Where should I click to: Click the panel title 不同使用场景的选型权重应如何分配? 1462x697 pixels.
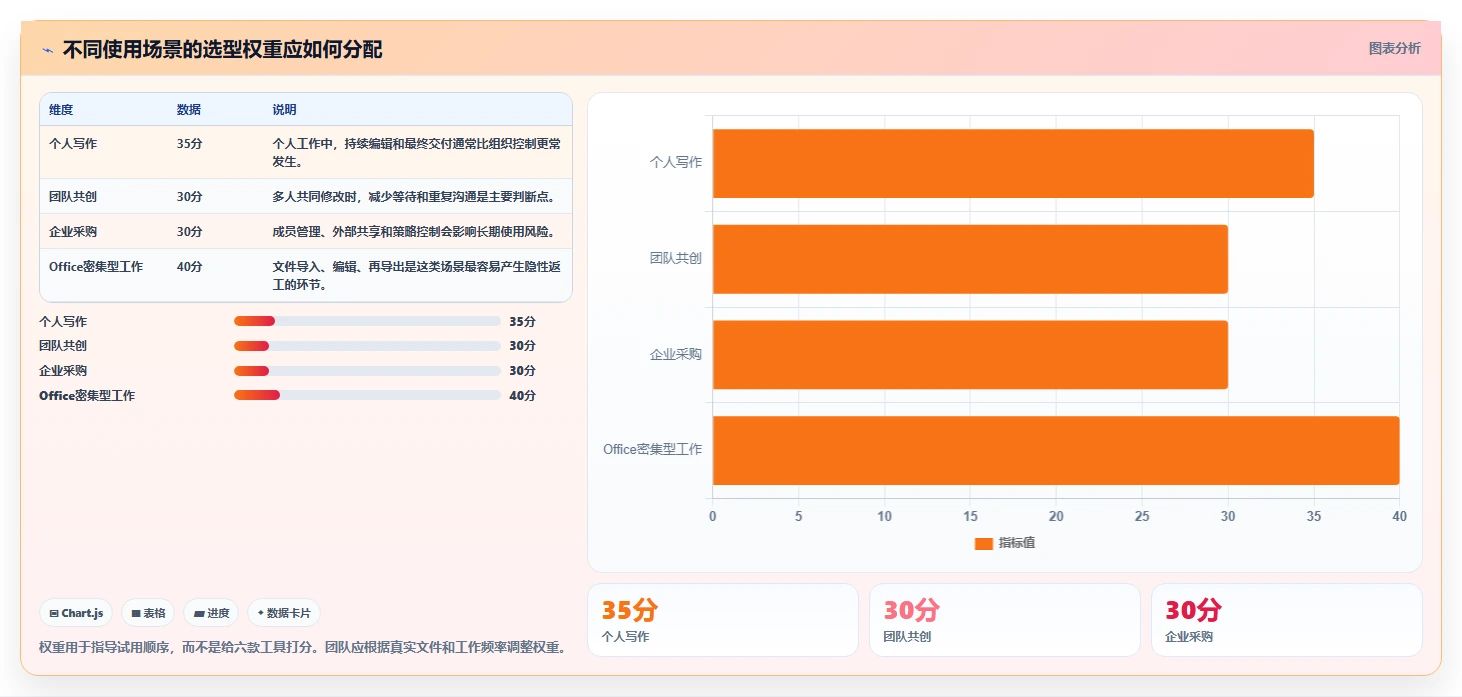coord(222,50)
